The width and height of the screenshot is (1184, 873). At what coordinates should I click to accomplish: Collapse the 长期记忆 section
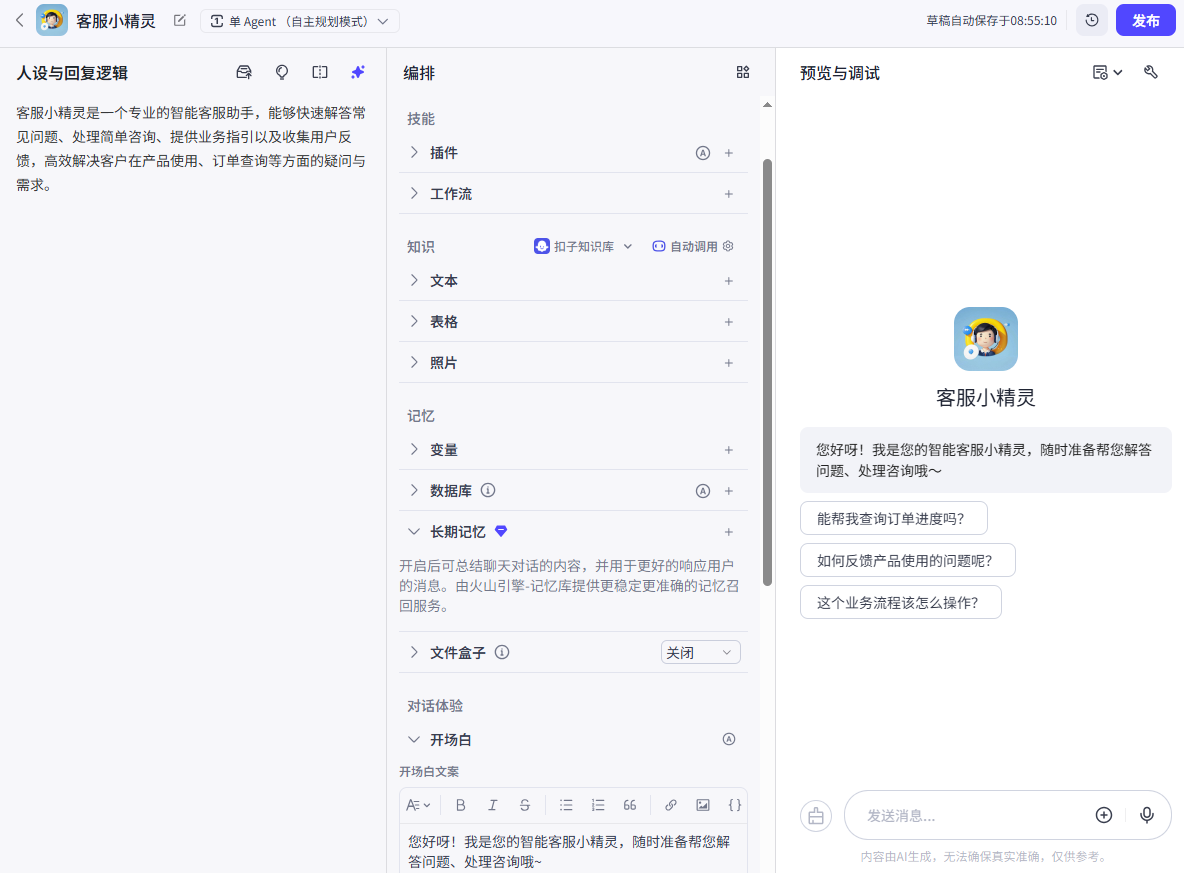(414, 531)
